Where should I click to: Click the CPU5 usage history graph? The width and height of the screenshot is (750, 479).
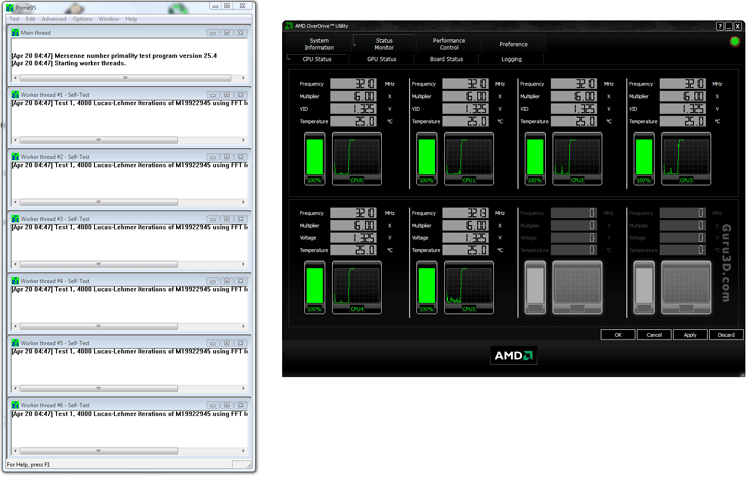pyautogui.click(x=469, y=288)
